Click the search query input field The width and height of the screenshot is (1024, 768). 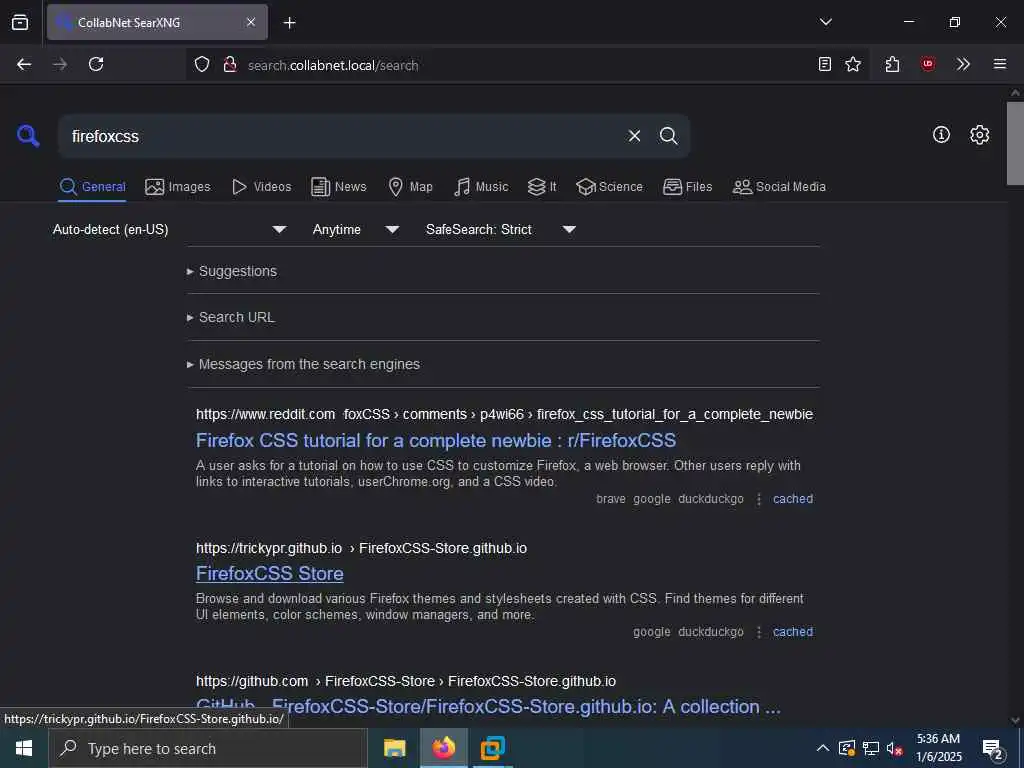point(343,136)
